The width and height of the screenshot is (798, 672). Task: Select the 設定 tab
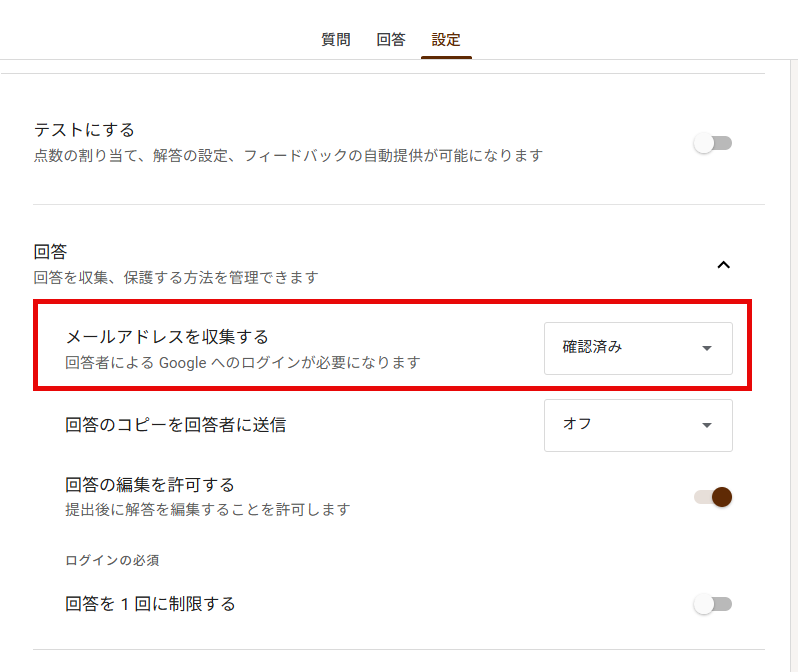tap(446, 40)
